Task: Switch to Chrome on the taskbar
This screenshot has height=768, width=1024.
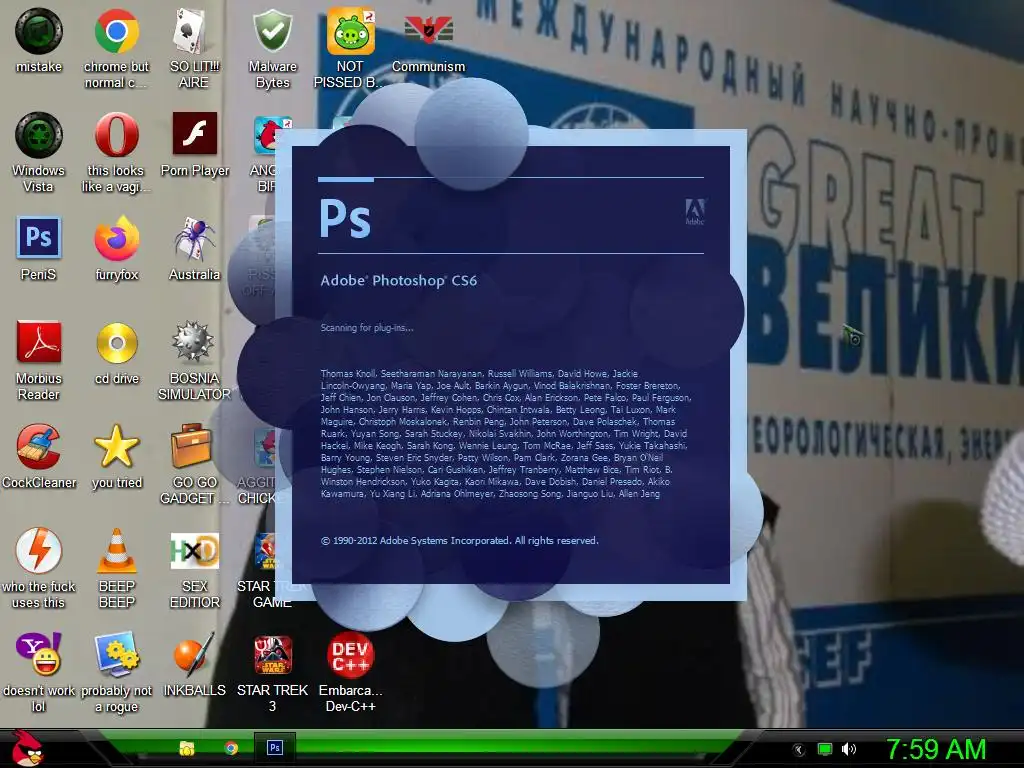Action: [x=231, y=748]
